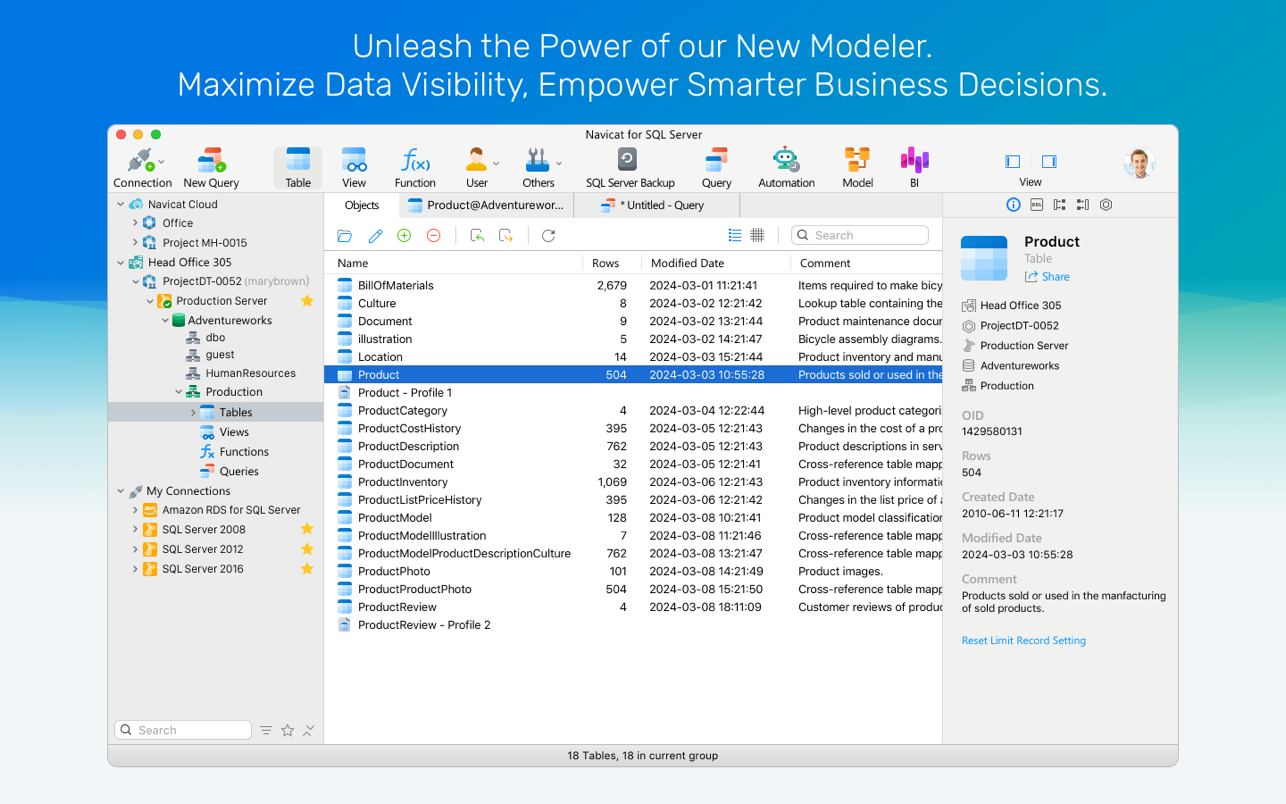Viewport: 1286px width, 804px height.
Task: Sort by the Comment column header
Action: pyautogui.click(x=866, y=263)
